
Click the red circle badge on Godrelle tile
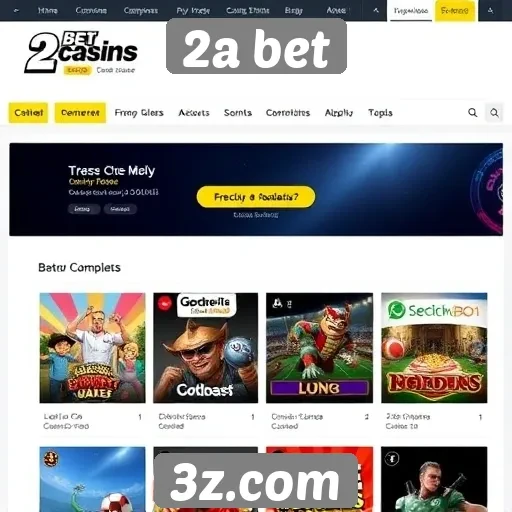coord(164,303)
